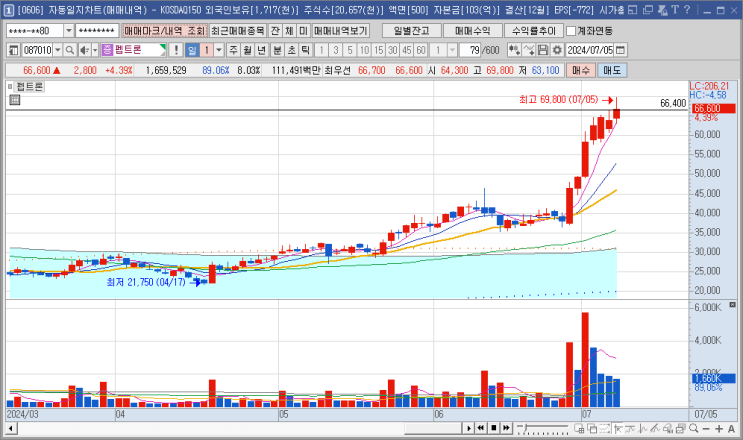Click the speaker sound icon

(x=84, y=50)
